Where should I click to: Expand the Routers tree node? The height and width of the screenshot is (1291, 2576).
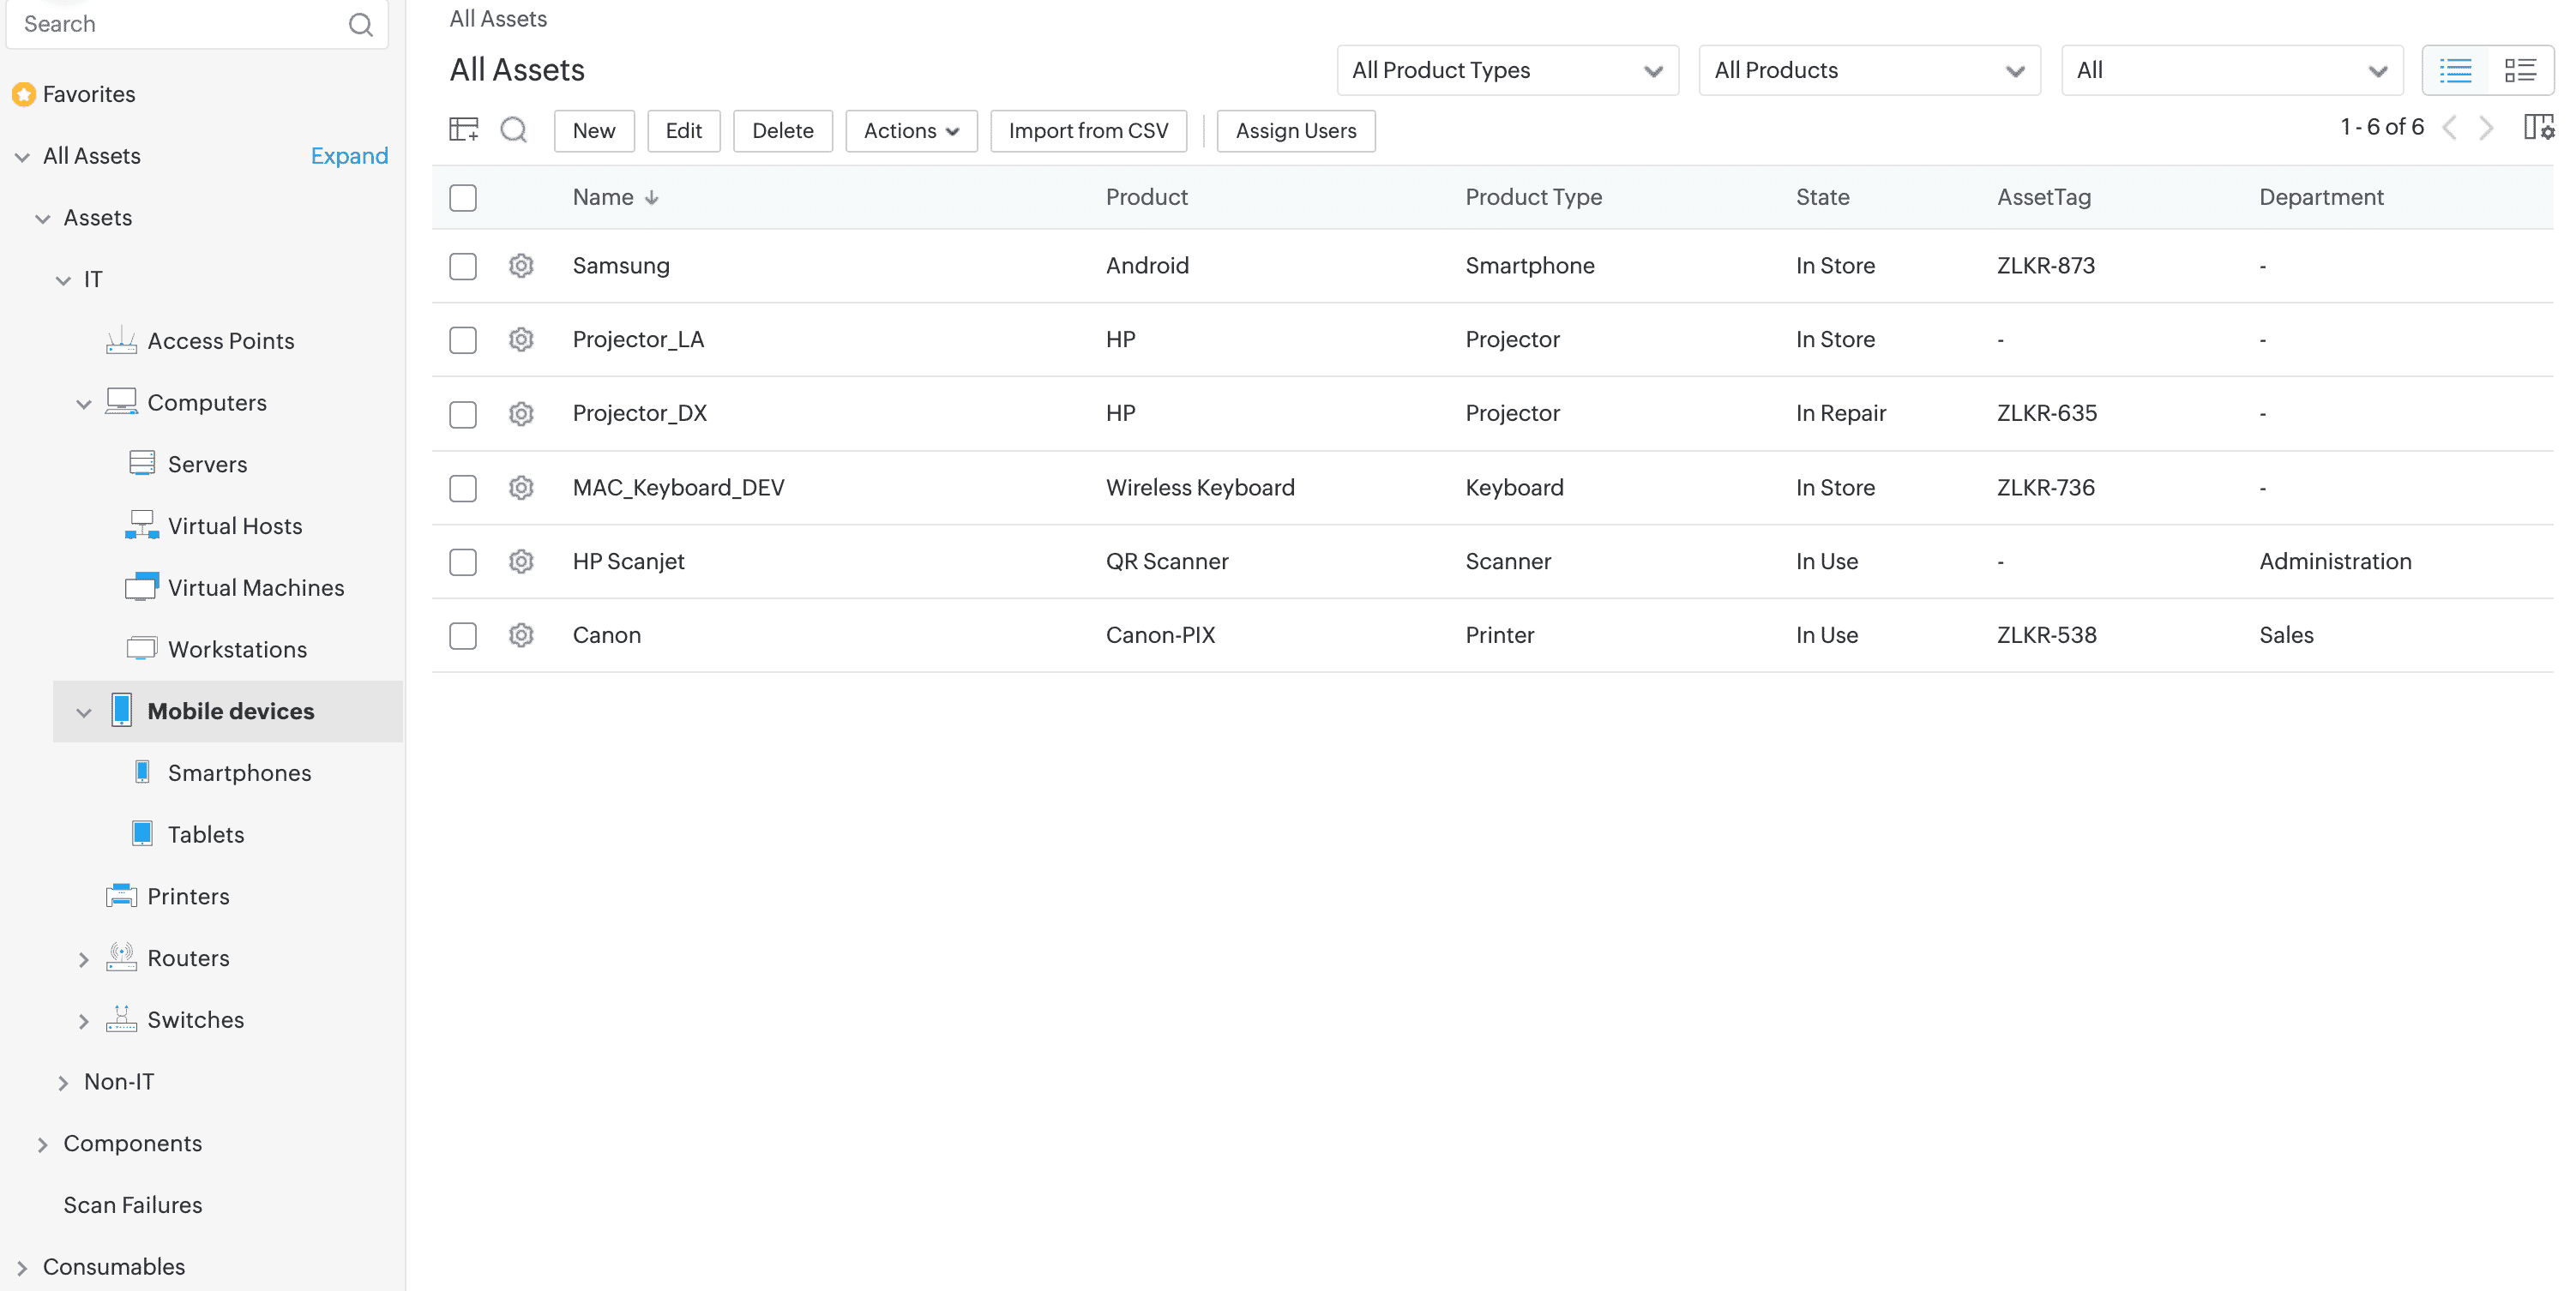tap(84, 960)
